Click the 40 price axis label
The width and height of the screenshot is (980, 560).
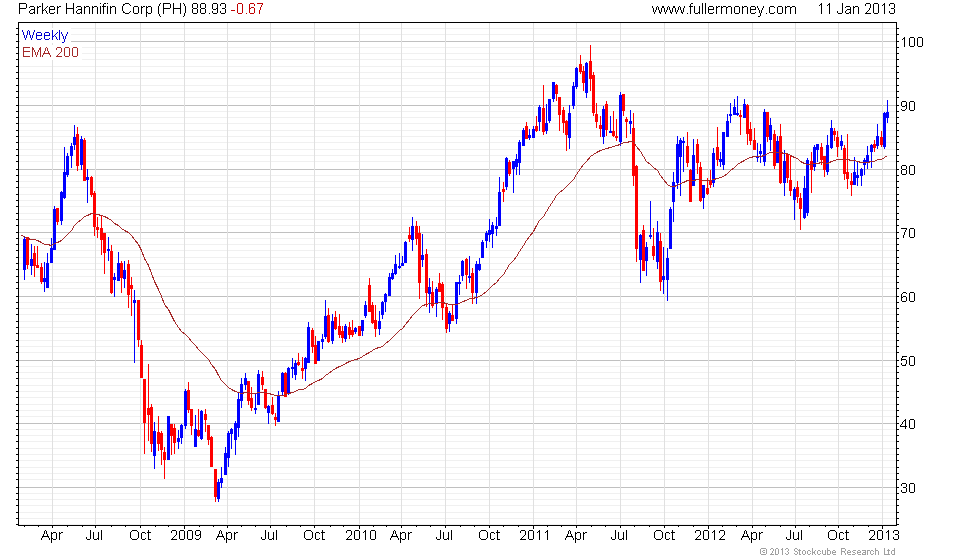[x=908, y=424]
